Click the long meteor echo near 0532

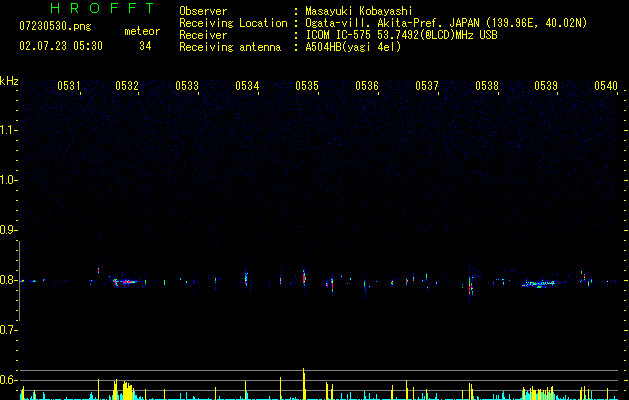coord(126,282)
